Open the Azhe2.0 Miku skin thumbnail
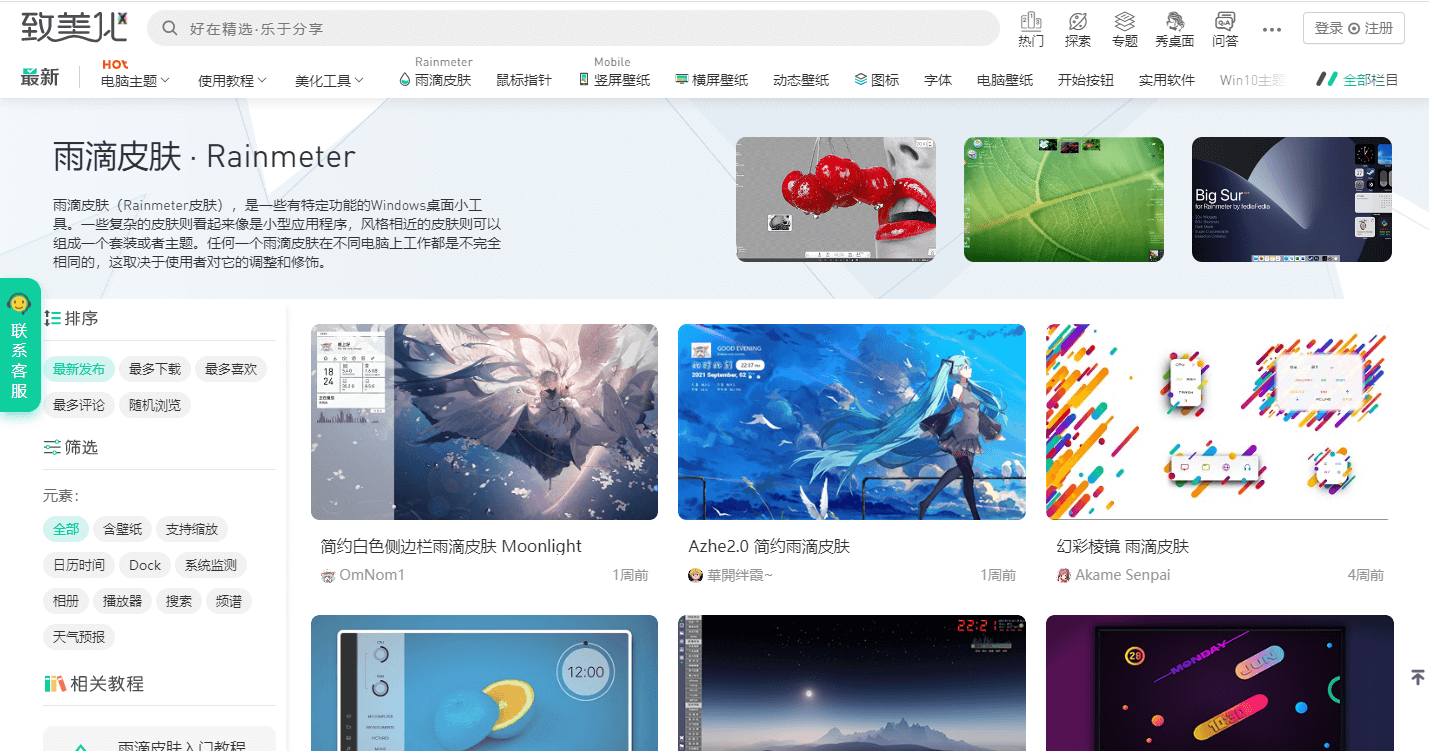1429x751 pixels. point(851,421)
